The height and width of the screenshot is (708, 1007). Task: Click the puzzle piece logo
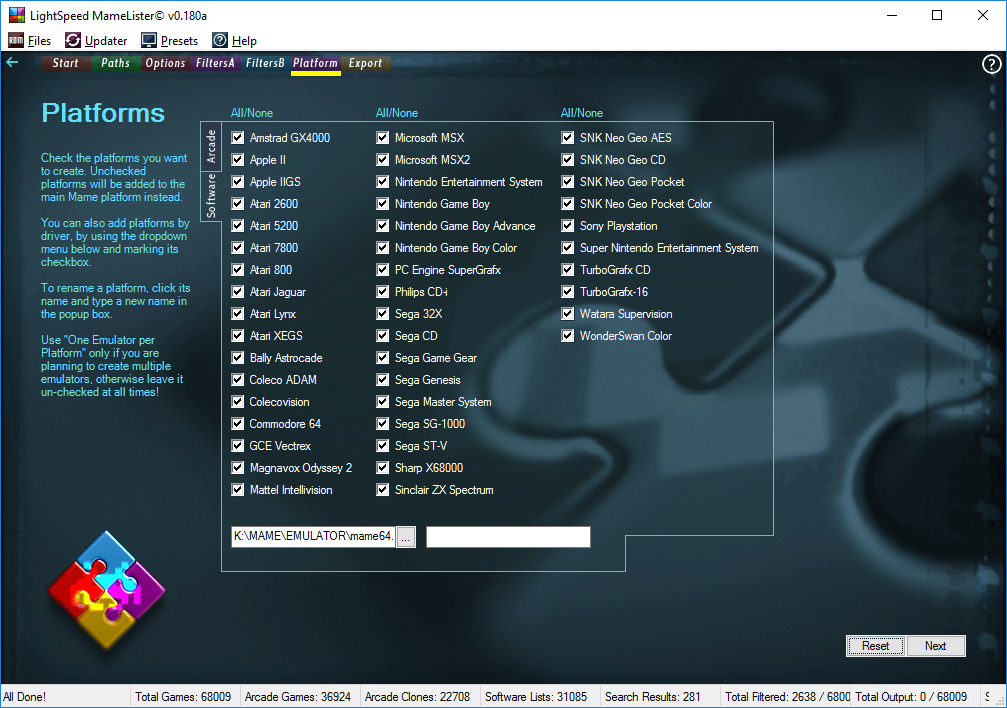(107, 589)
